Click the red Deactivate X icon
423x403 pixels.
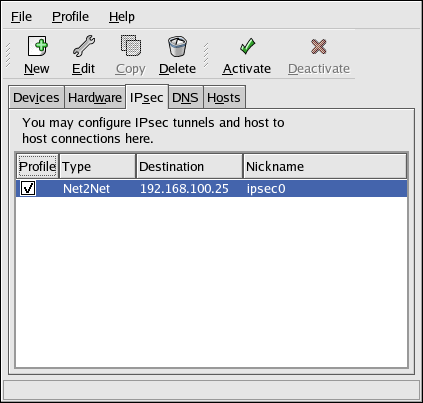[x=319, y=46]
